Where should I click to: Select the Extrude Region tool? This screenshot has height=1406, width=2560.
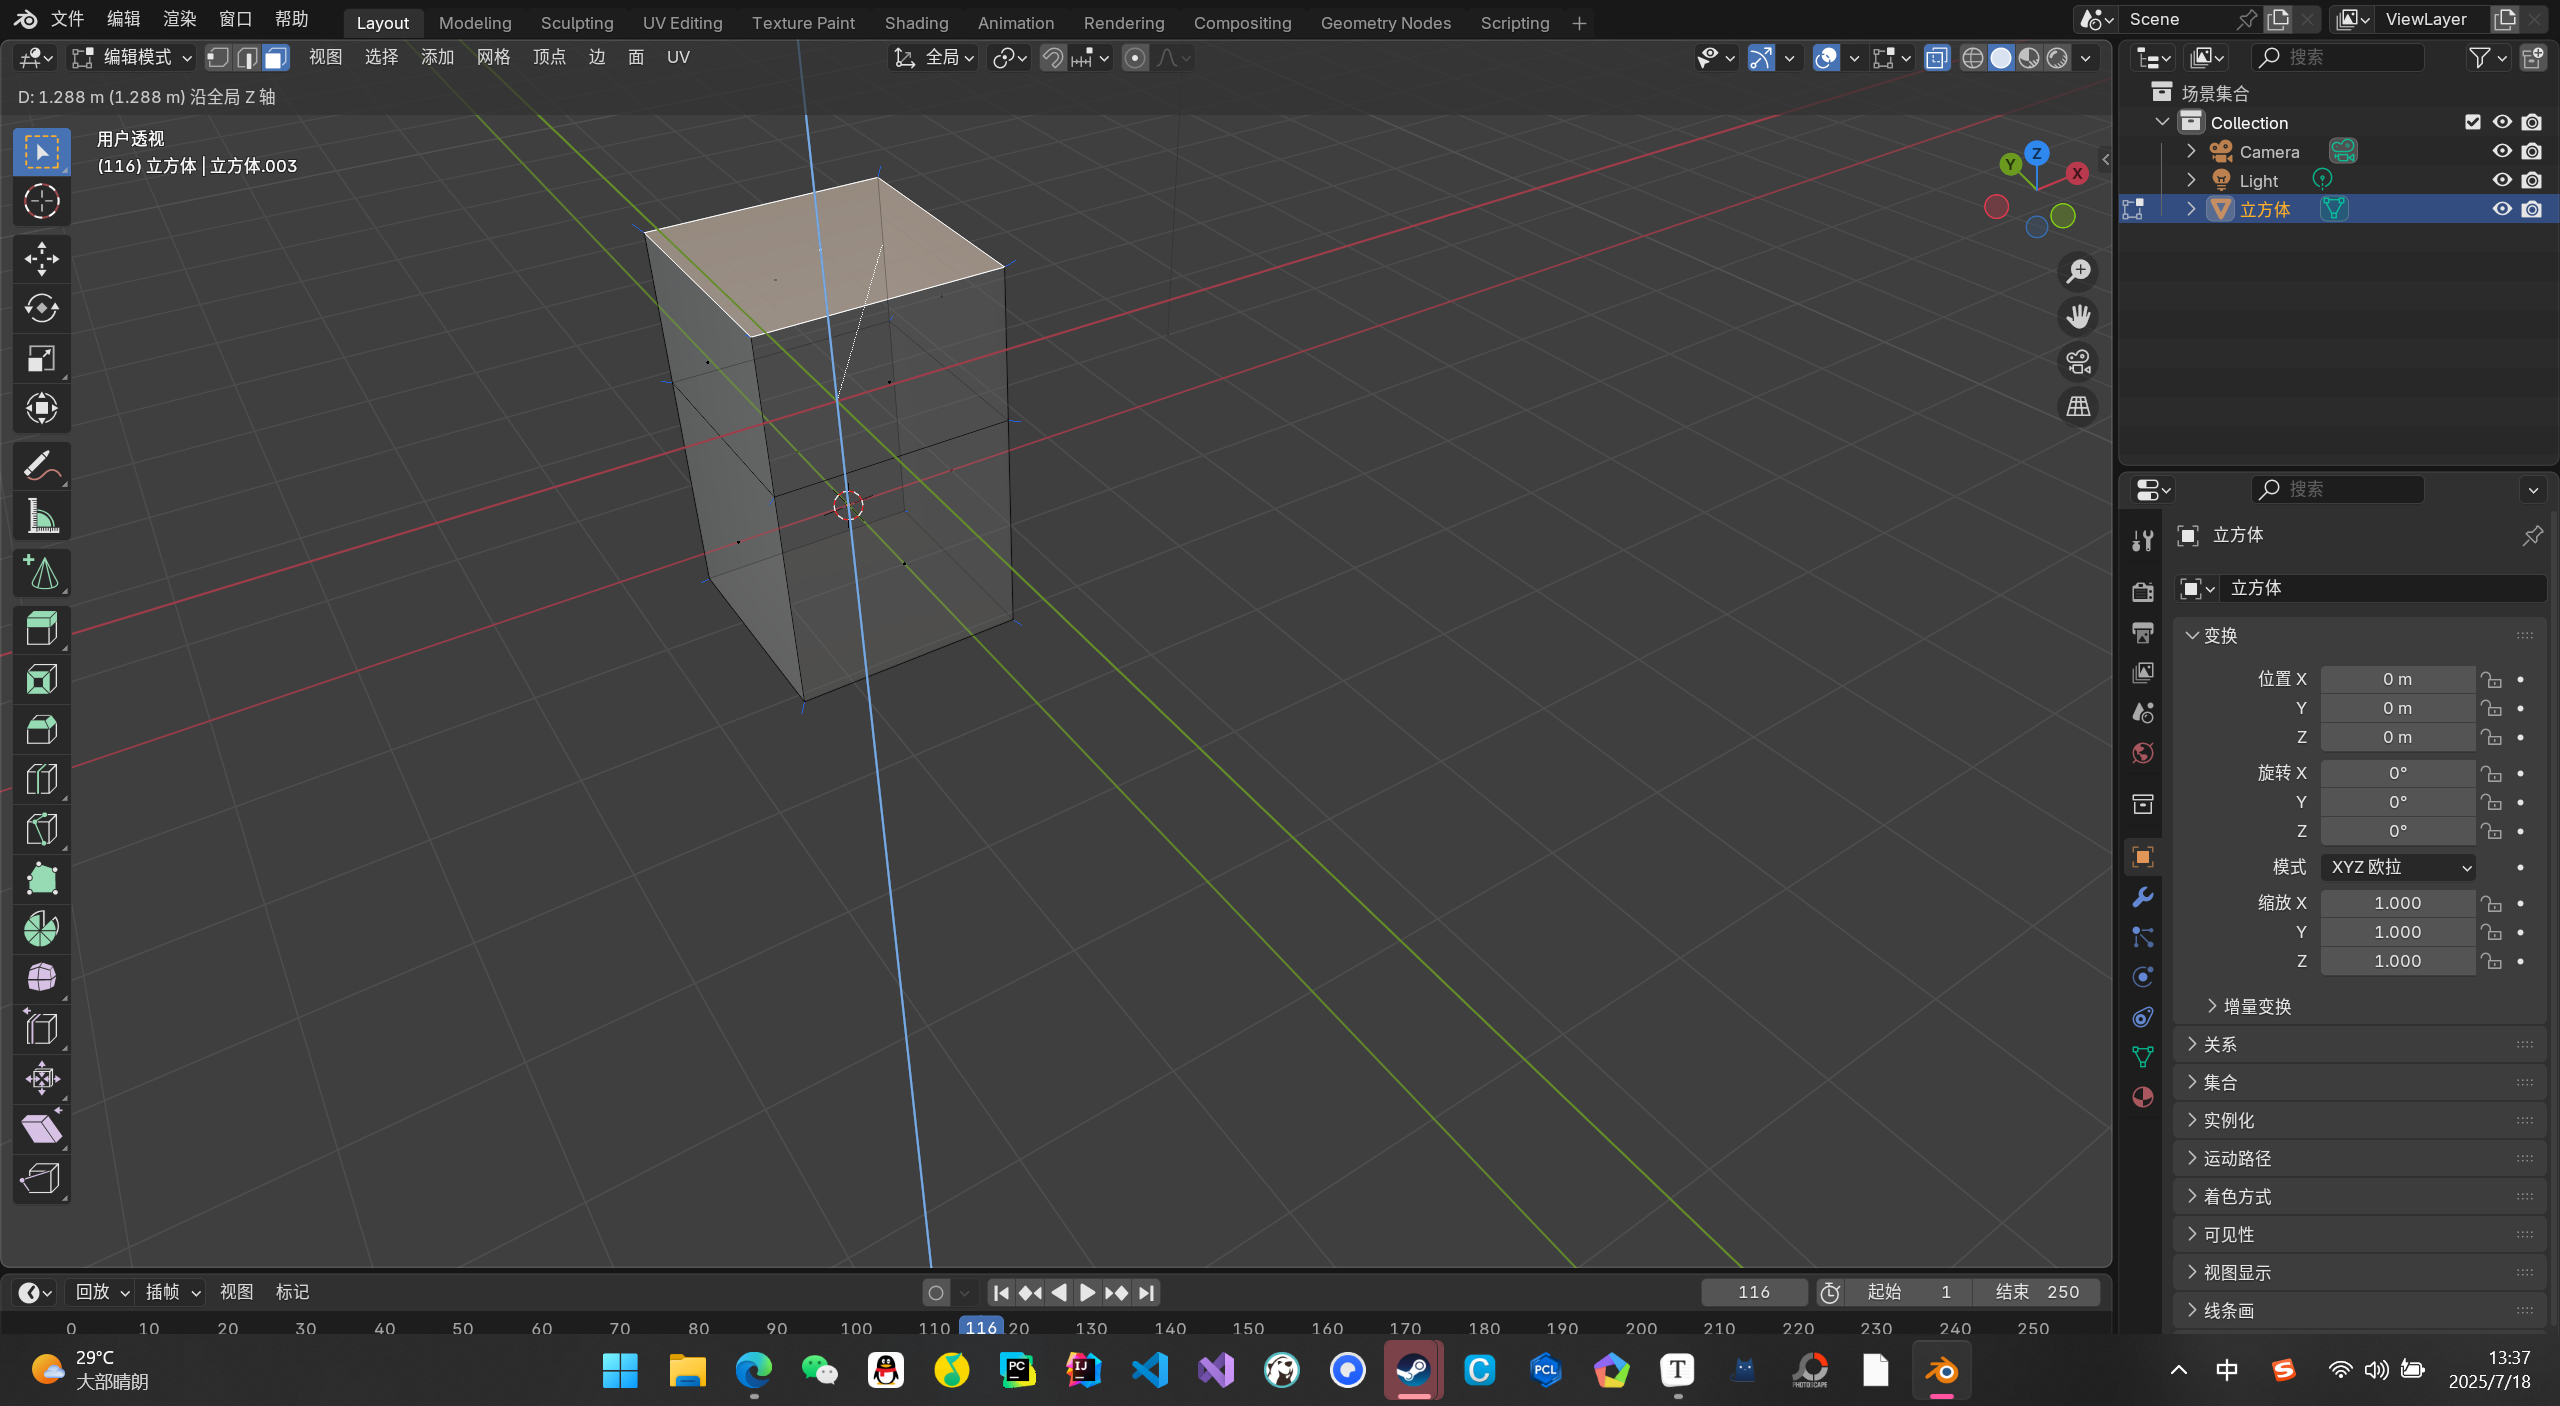coord(41,629)
